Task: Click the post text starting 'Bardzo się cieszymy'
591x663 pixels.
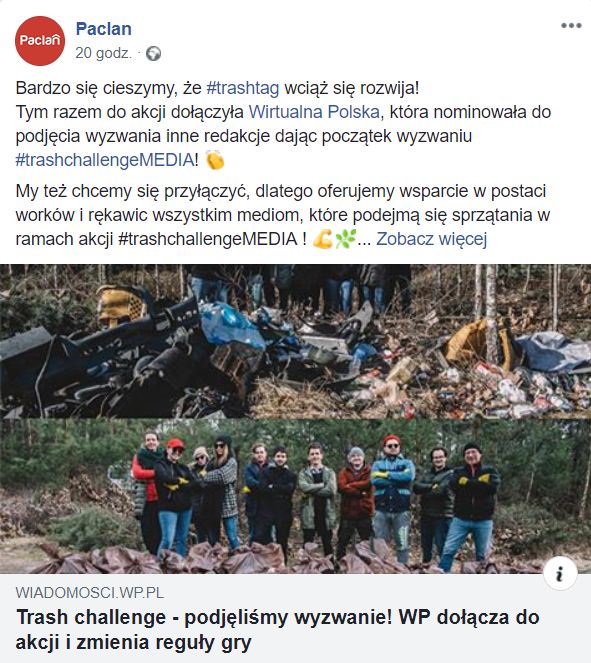Action: click(x=283, y=124)
